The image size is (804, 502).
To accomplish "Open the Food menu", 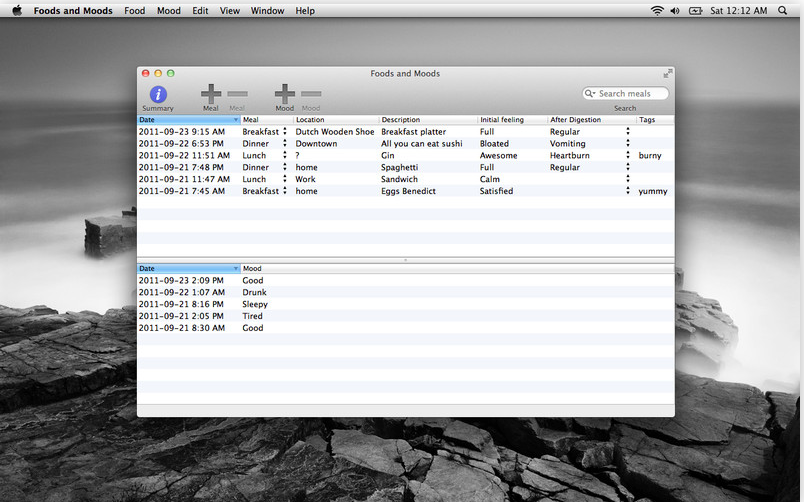I will [134, 10].
